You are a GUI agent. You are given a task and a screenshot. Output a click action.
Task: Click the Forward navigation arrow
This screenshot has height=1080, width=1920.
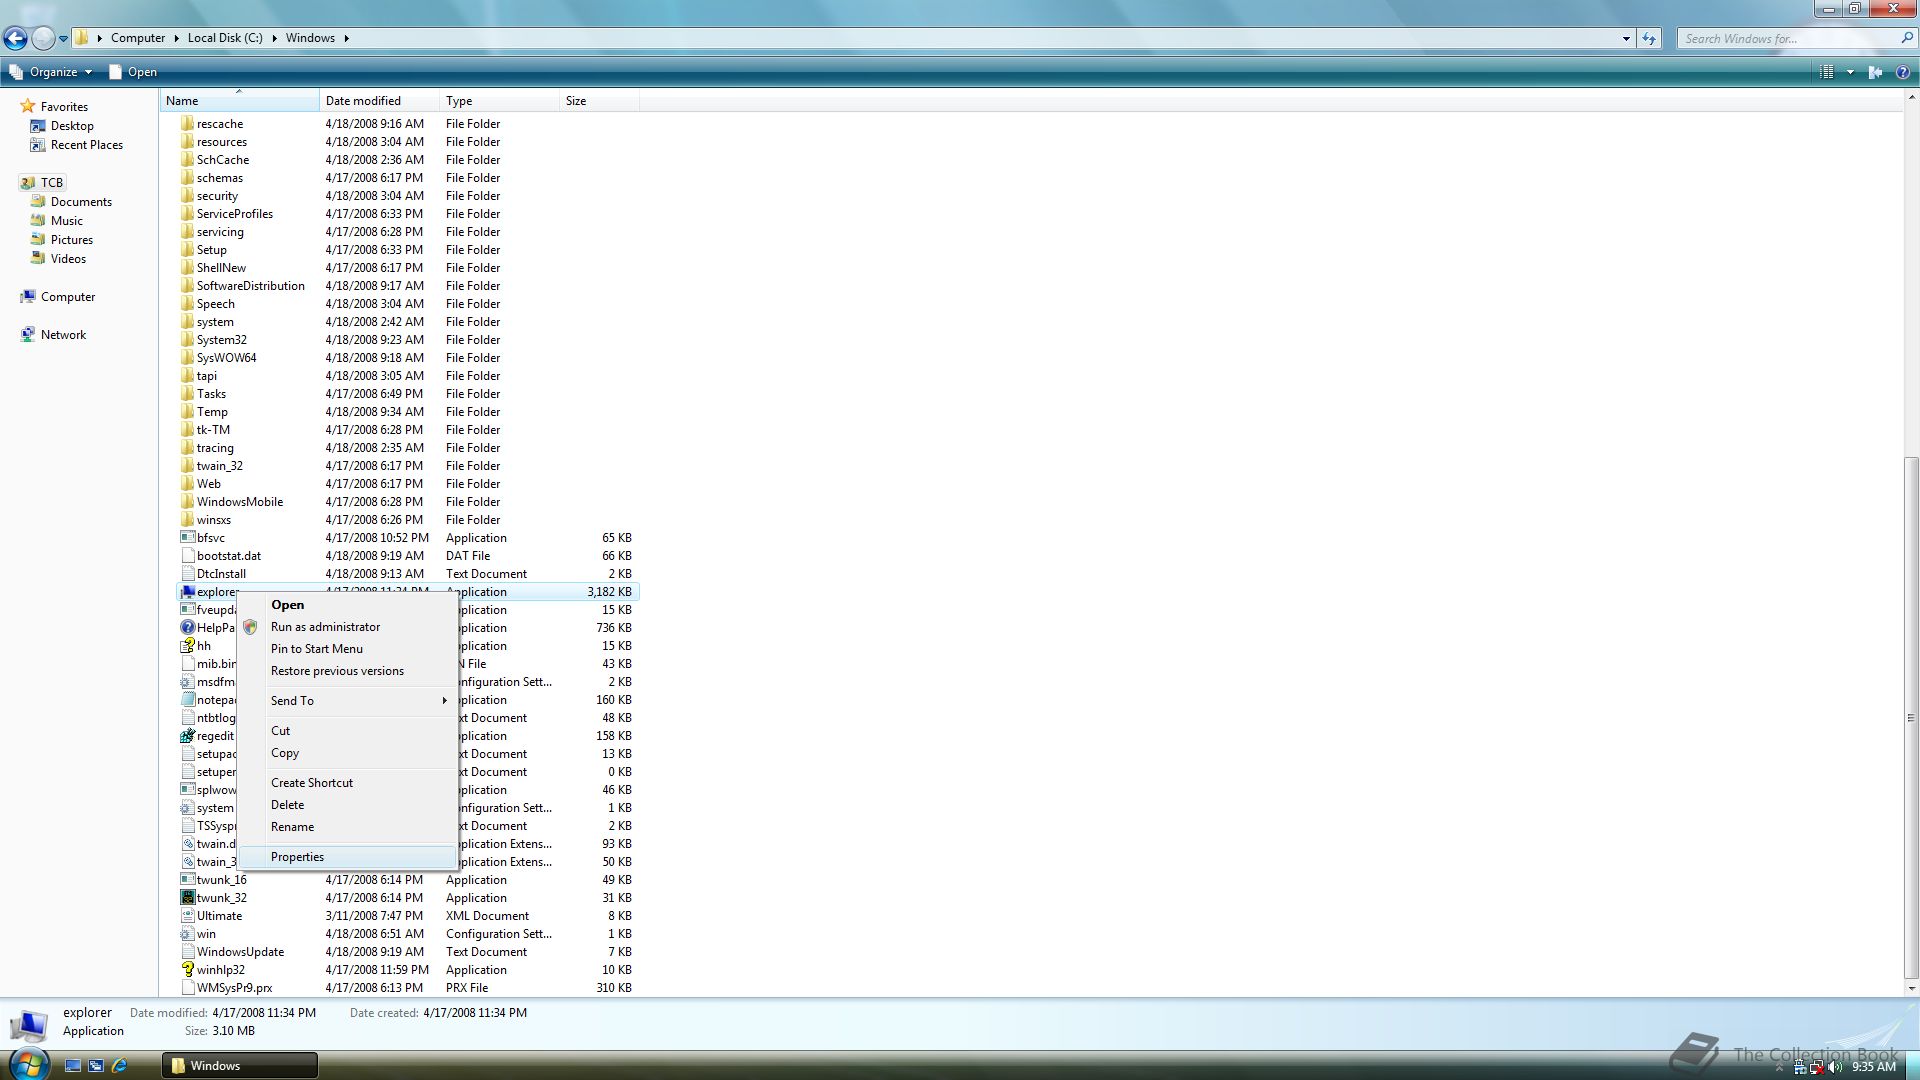click(x=43, y=38)
